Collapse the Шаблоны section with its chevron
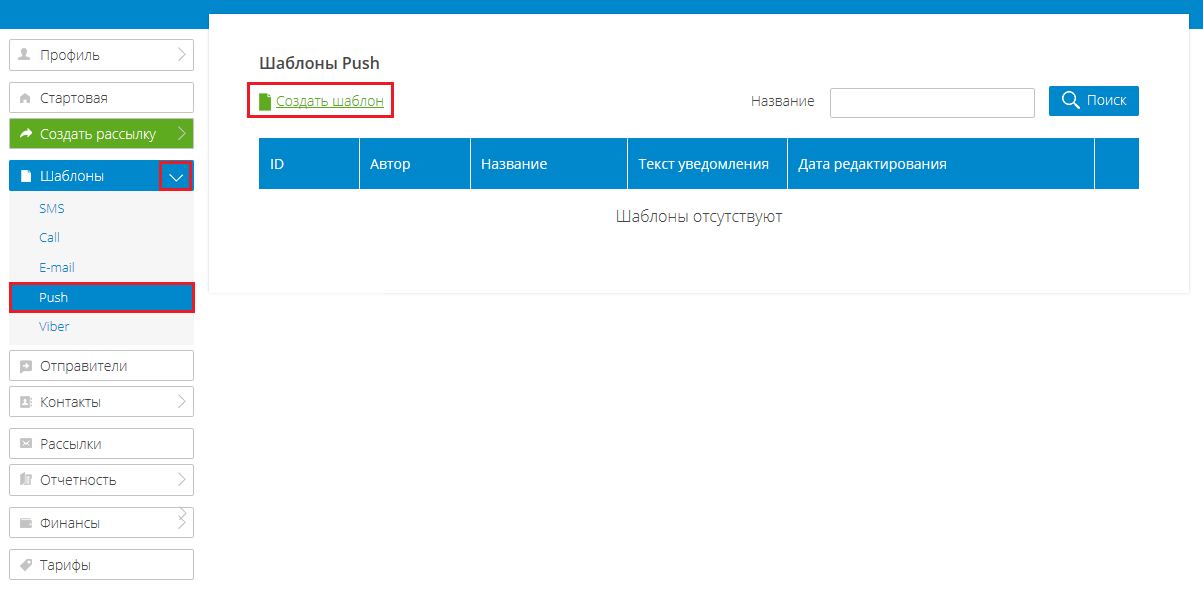1203x600 pixels. (177, 176)
